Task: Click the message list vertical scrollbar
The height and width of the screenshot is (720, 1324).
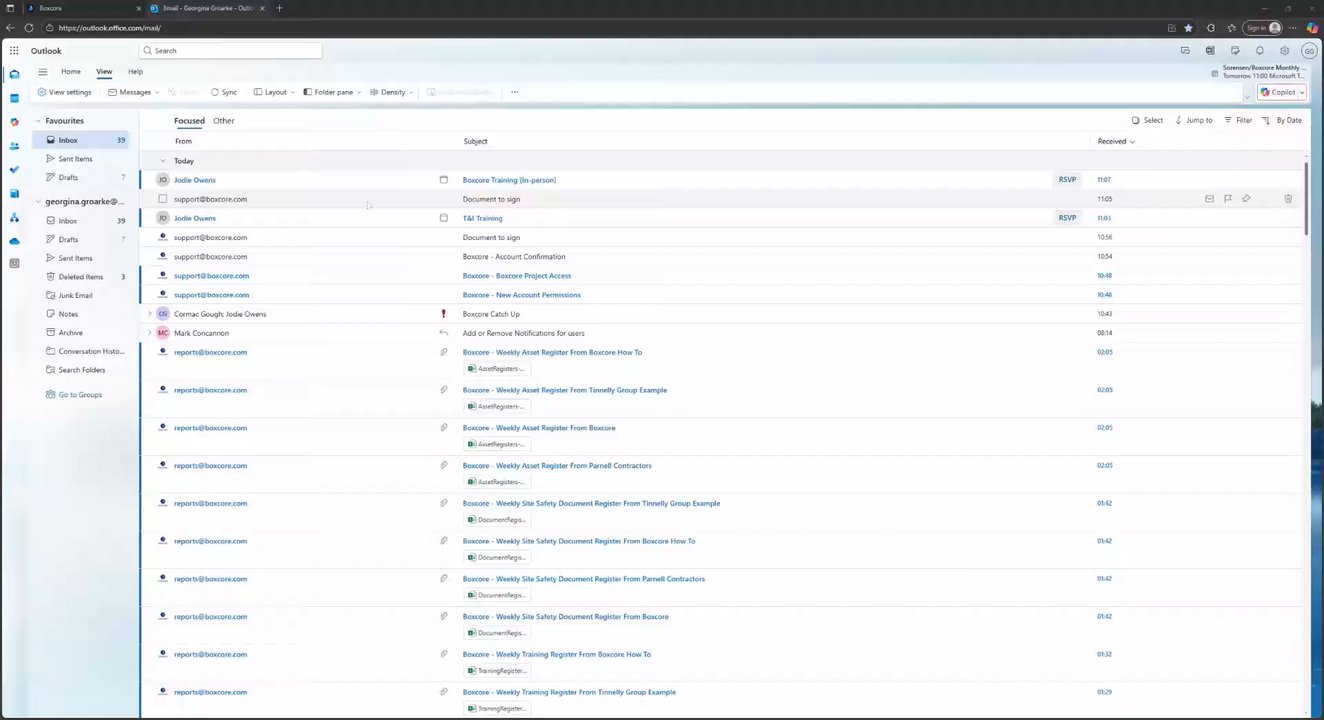Action: (x=1306, y=198)
